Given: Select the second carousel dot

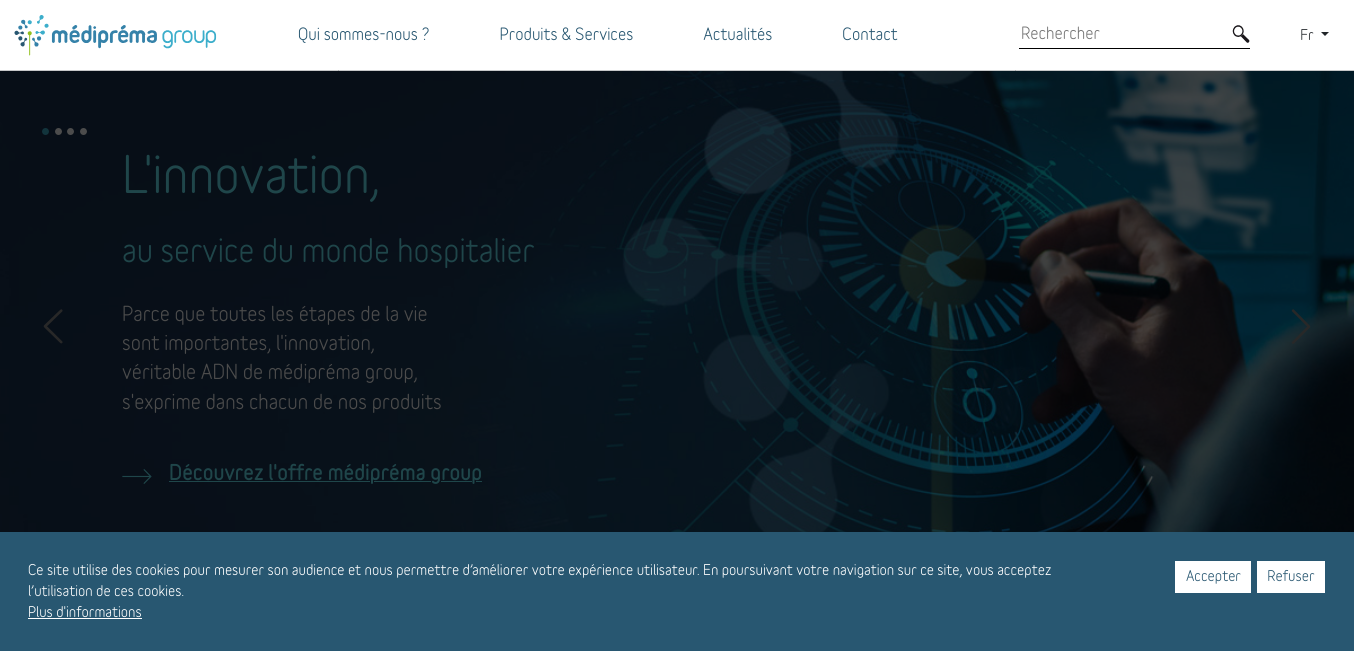Looking at the screenshot, I should tap(58, 131).
